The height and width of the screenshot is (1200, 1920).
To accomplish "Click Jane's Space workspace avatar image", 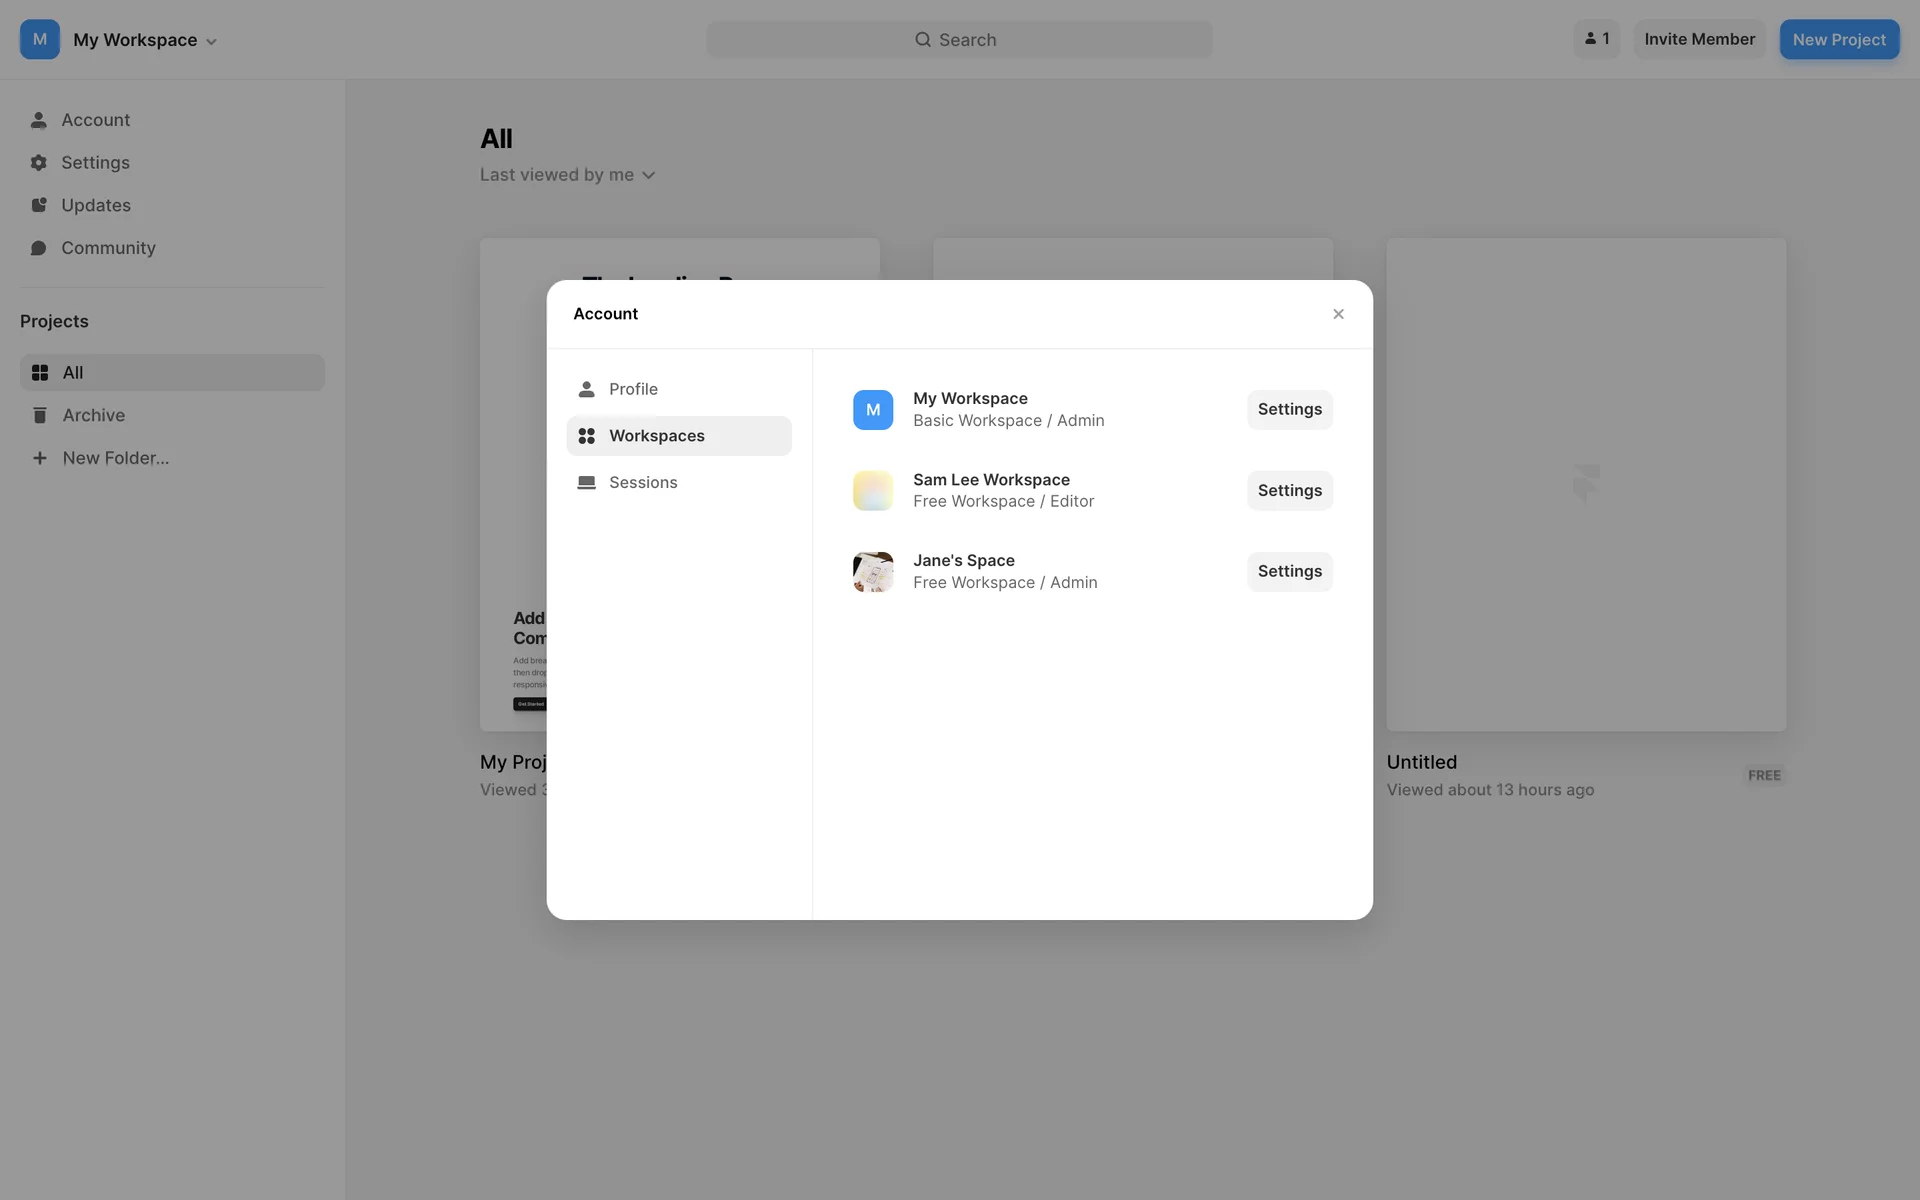I will [872, 572].
